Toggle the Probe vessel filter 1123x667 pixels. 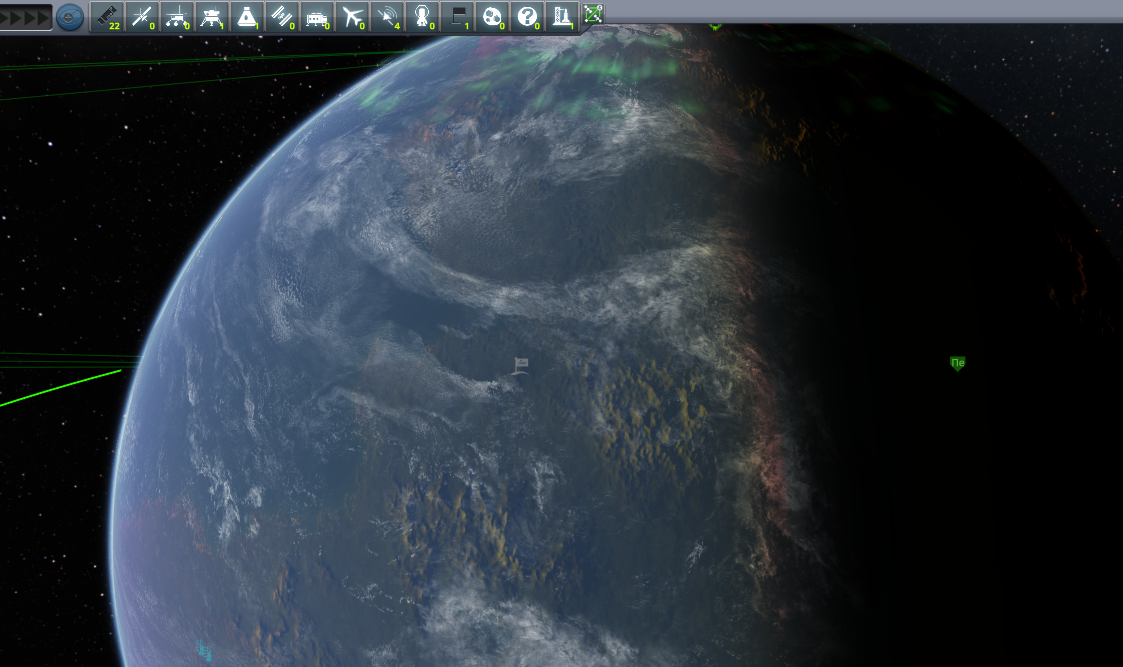(x=141, y=16)
